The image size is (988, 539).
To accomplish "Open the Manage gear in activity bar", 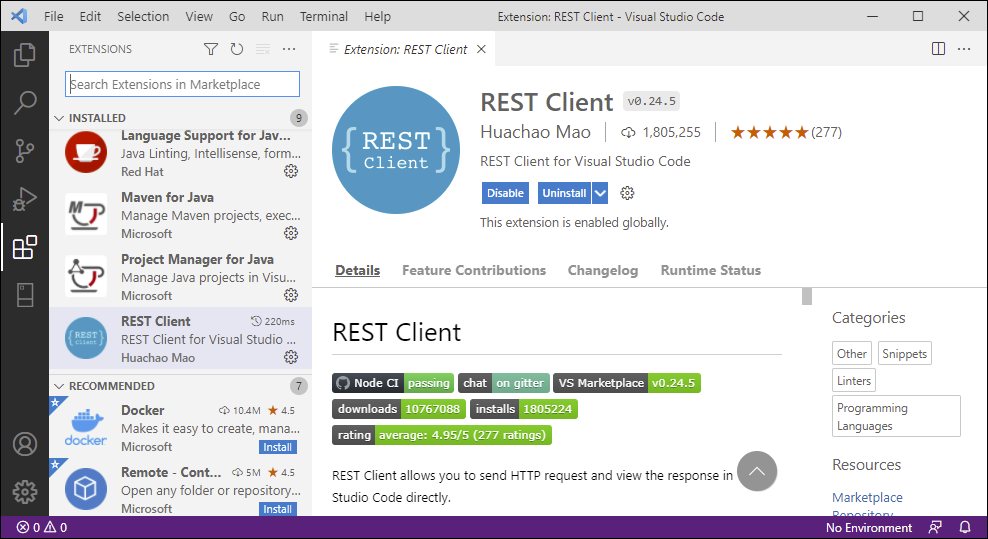I will (x=25, y=492).
